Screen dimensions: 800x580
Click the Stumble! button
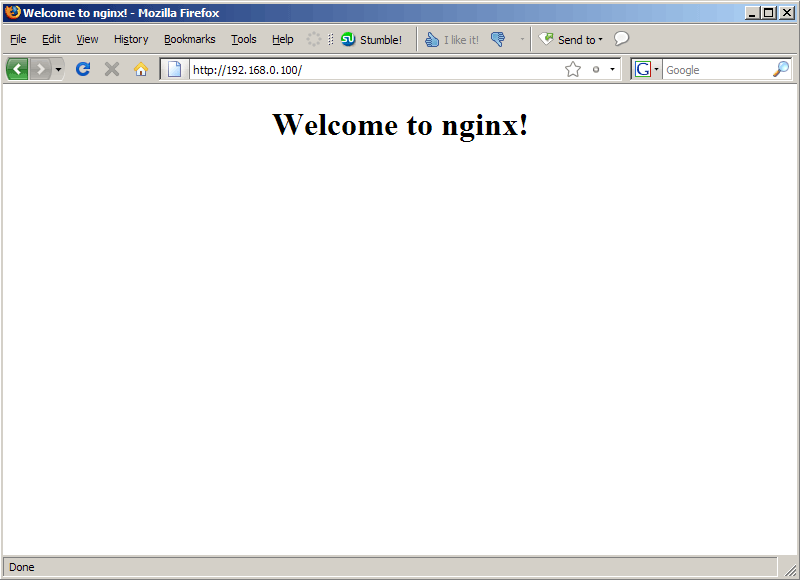(x=371, y=39)
